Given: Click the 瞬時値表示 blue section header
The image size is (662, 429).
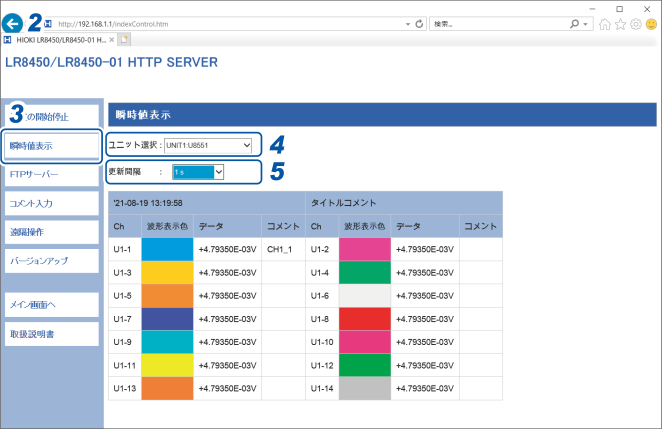Looking at the screenshot, I should (382, 114).
